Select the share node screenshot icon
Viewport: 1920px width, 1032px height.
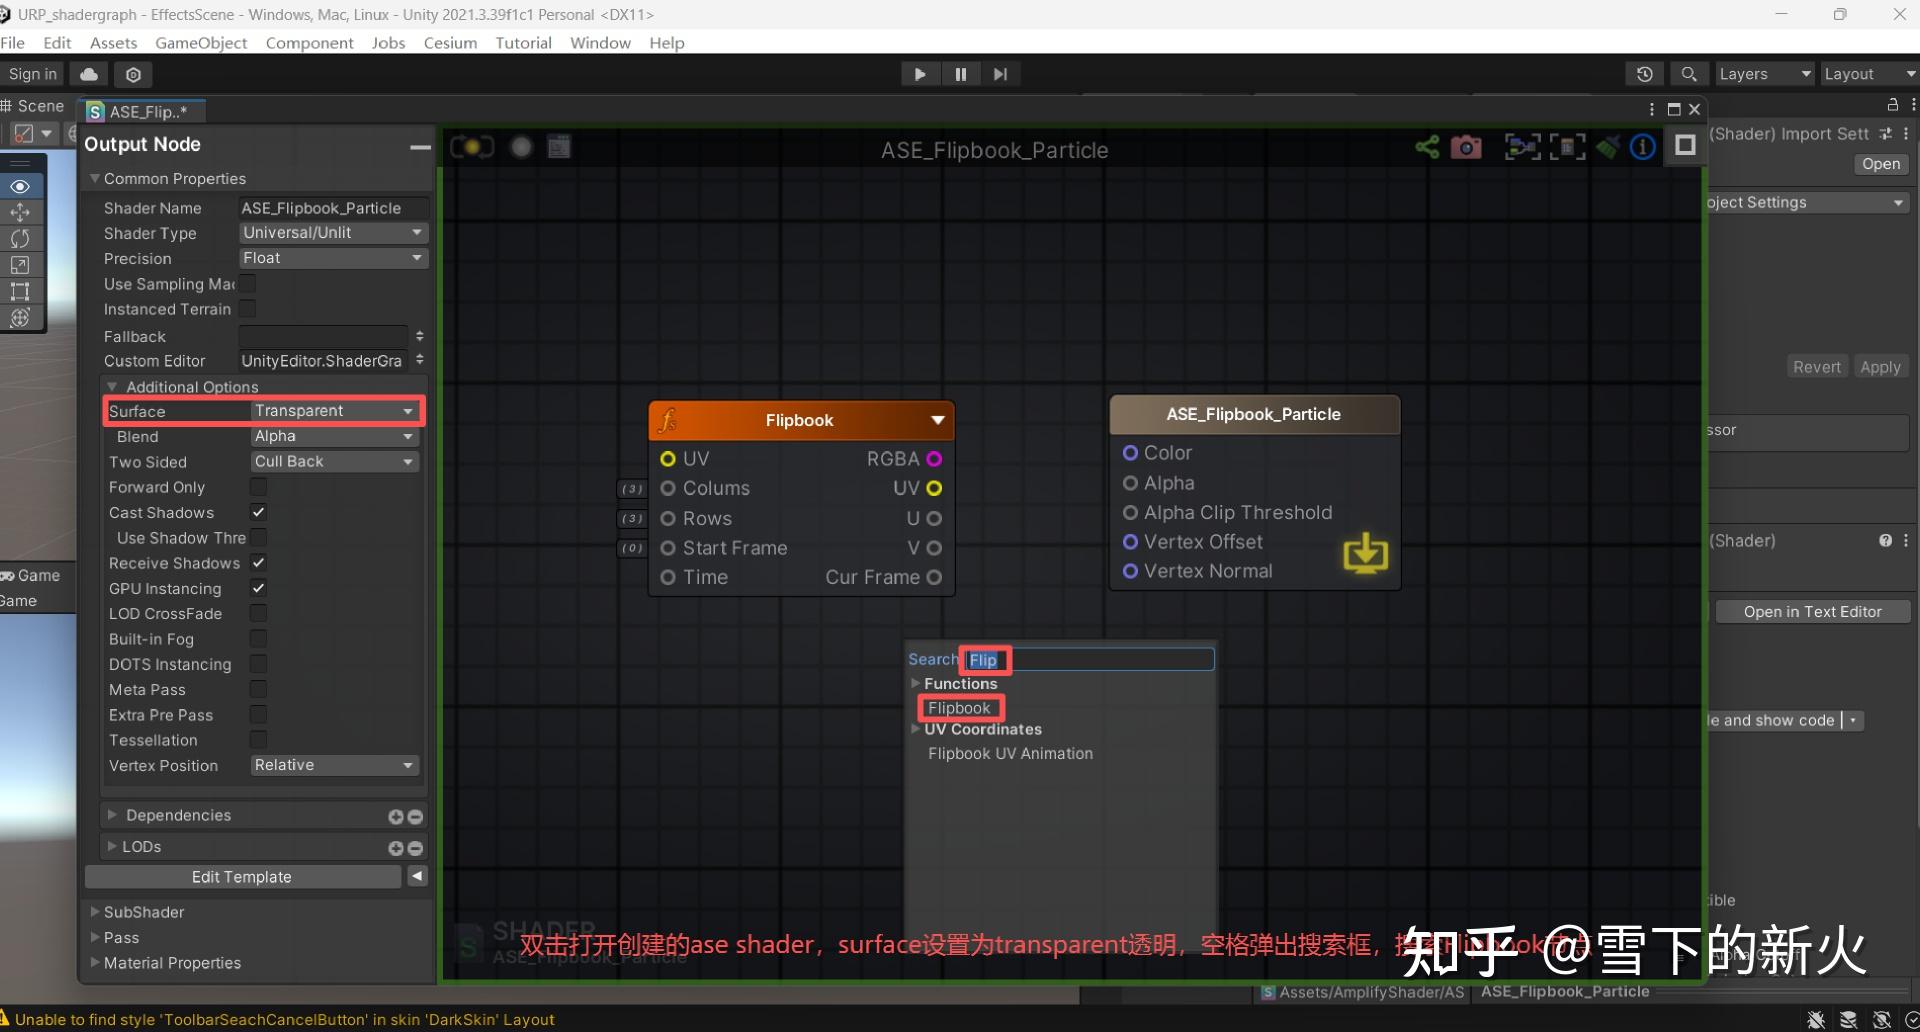click(x=1427, y=146)
